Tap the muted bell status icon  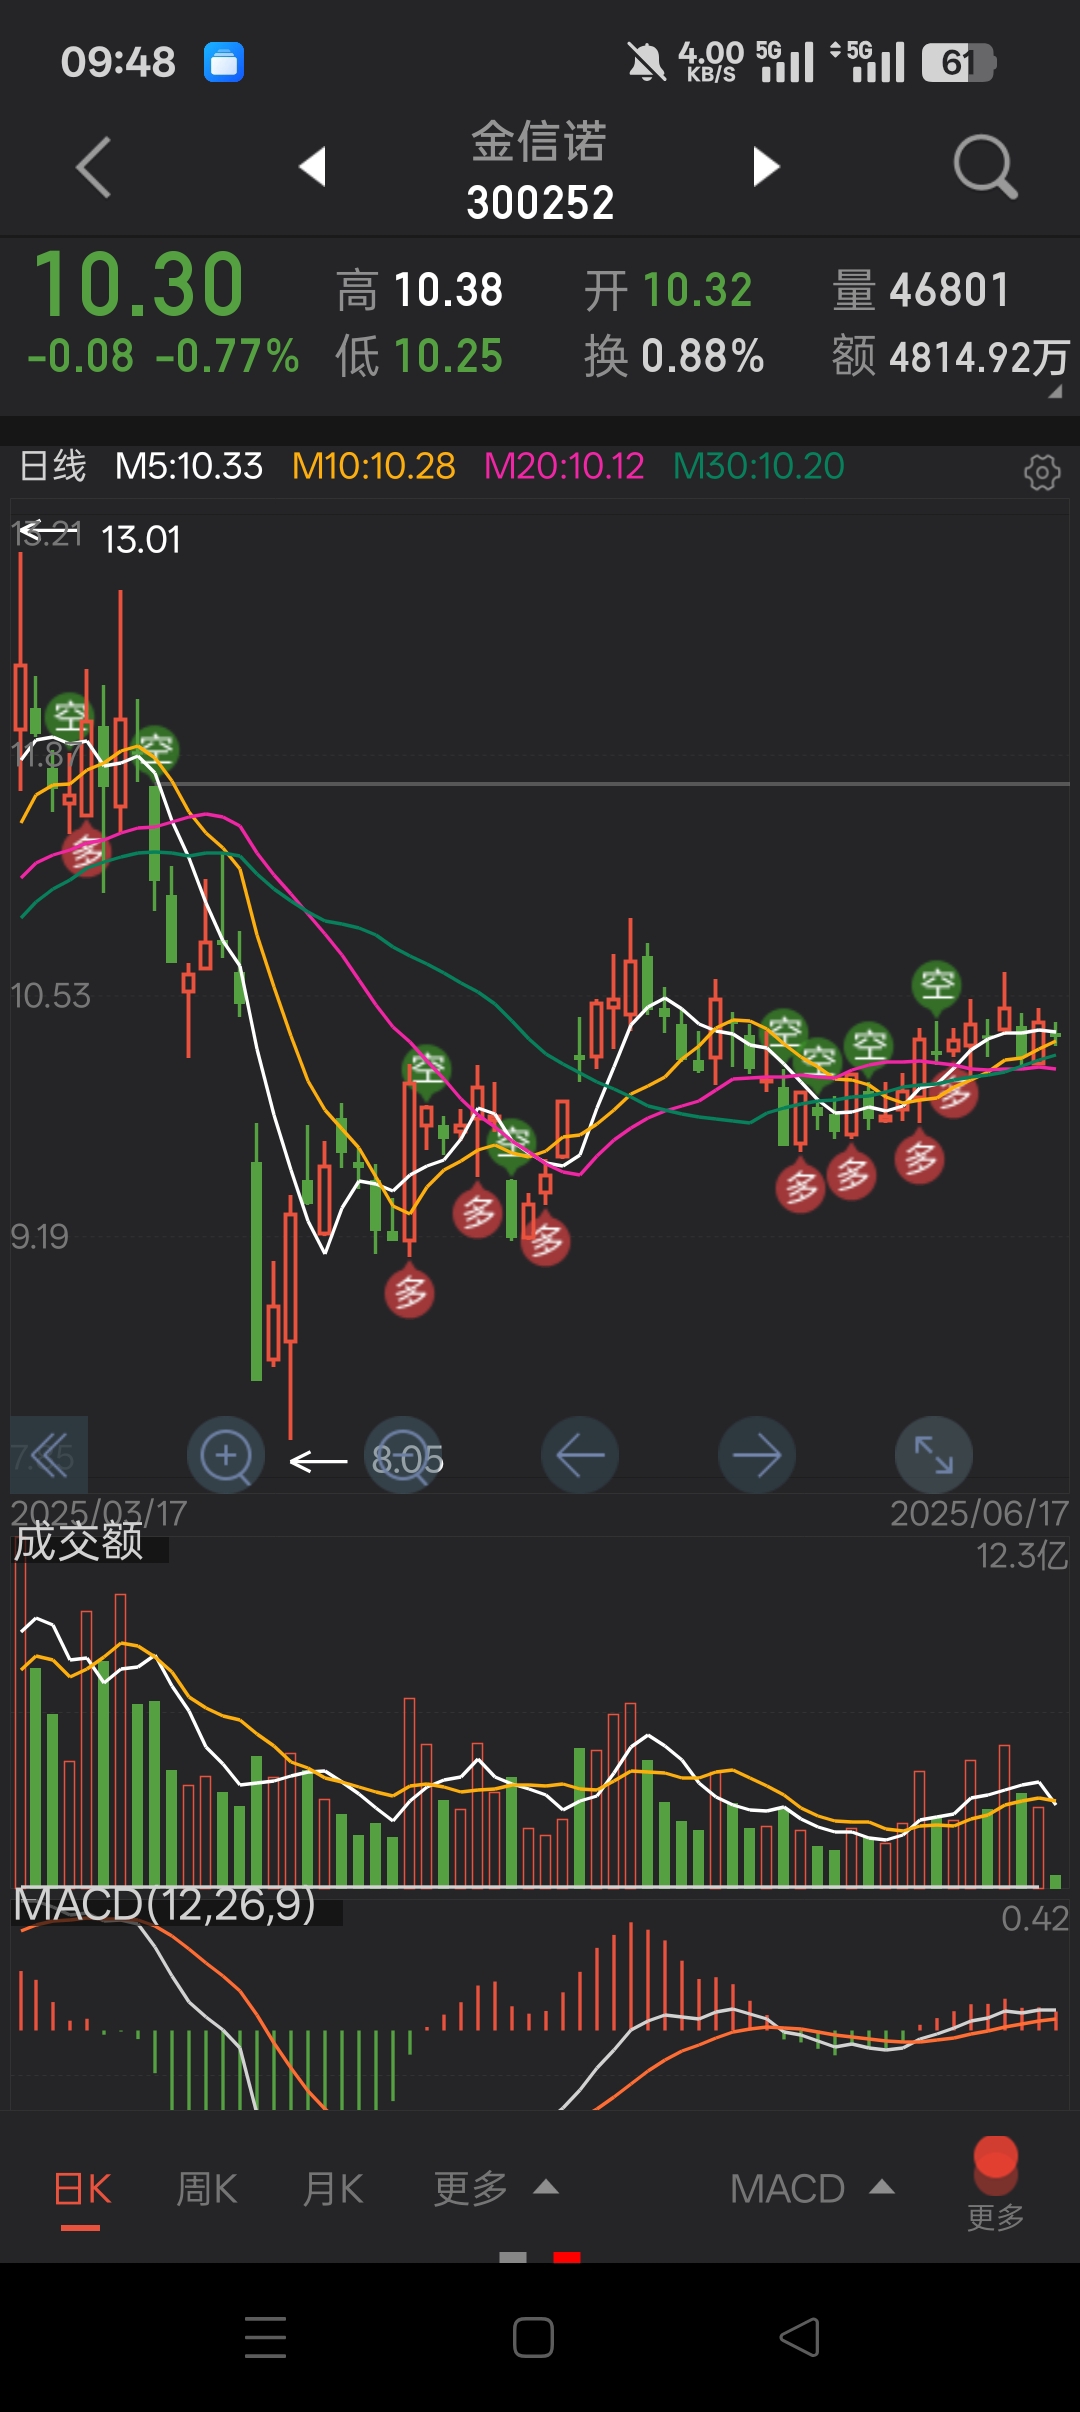[x=646, y=62]
